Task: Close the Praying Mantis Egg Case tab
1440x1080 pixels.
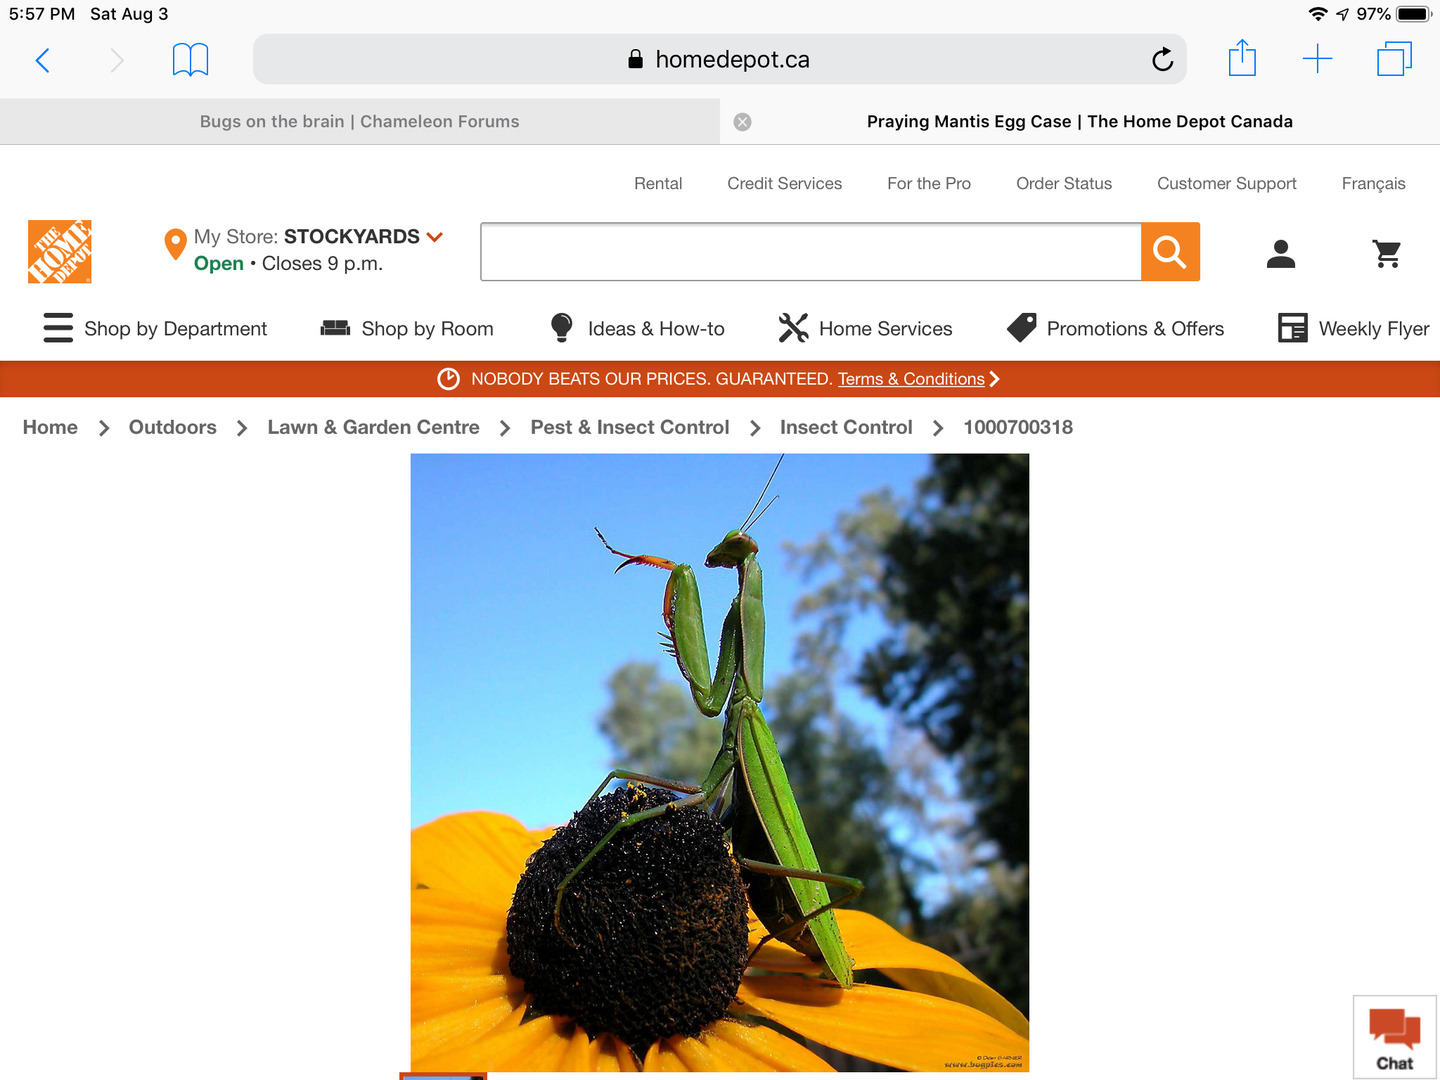Action: tap(742, 122)
